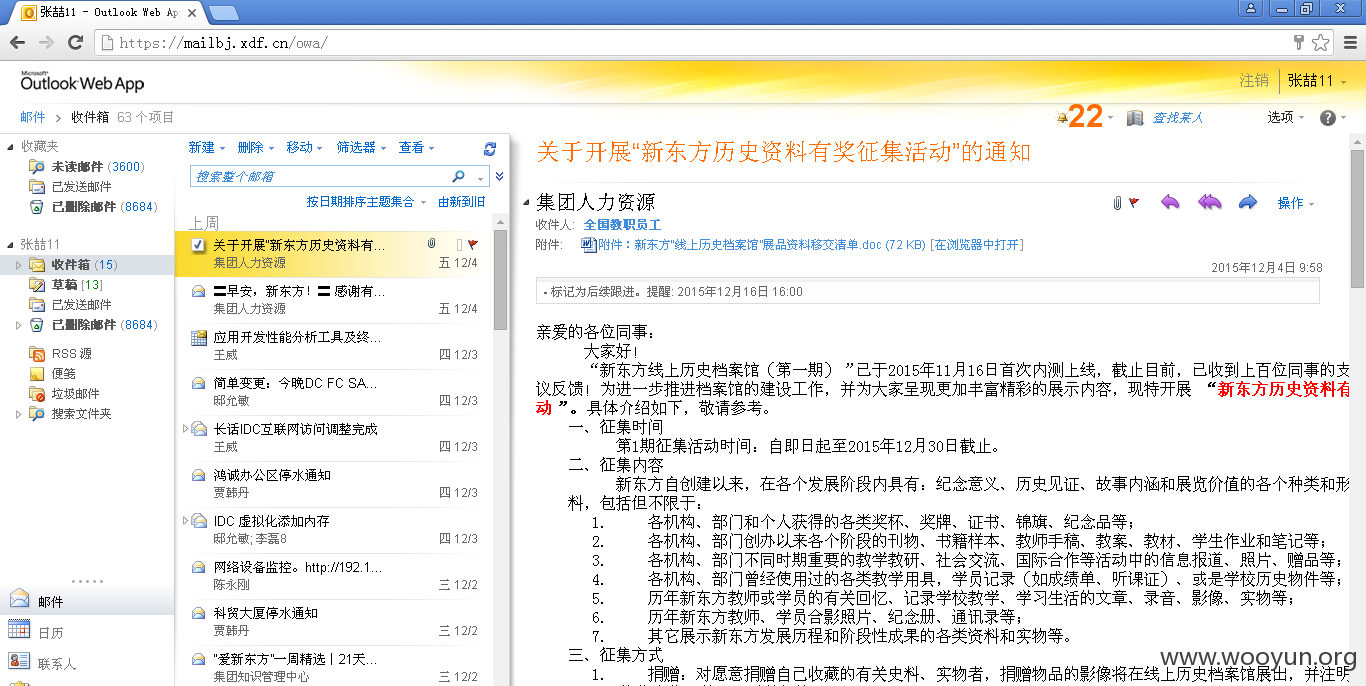Expand 已删除邮件 under 张喆11

(x=19, y=325)
